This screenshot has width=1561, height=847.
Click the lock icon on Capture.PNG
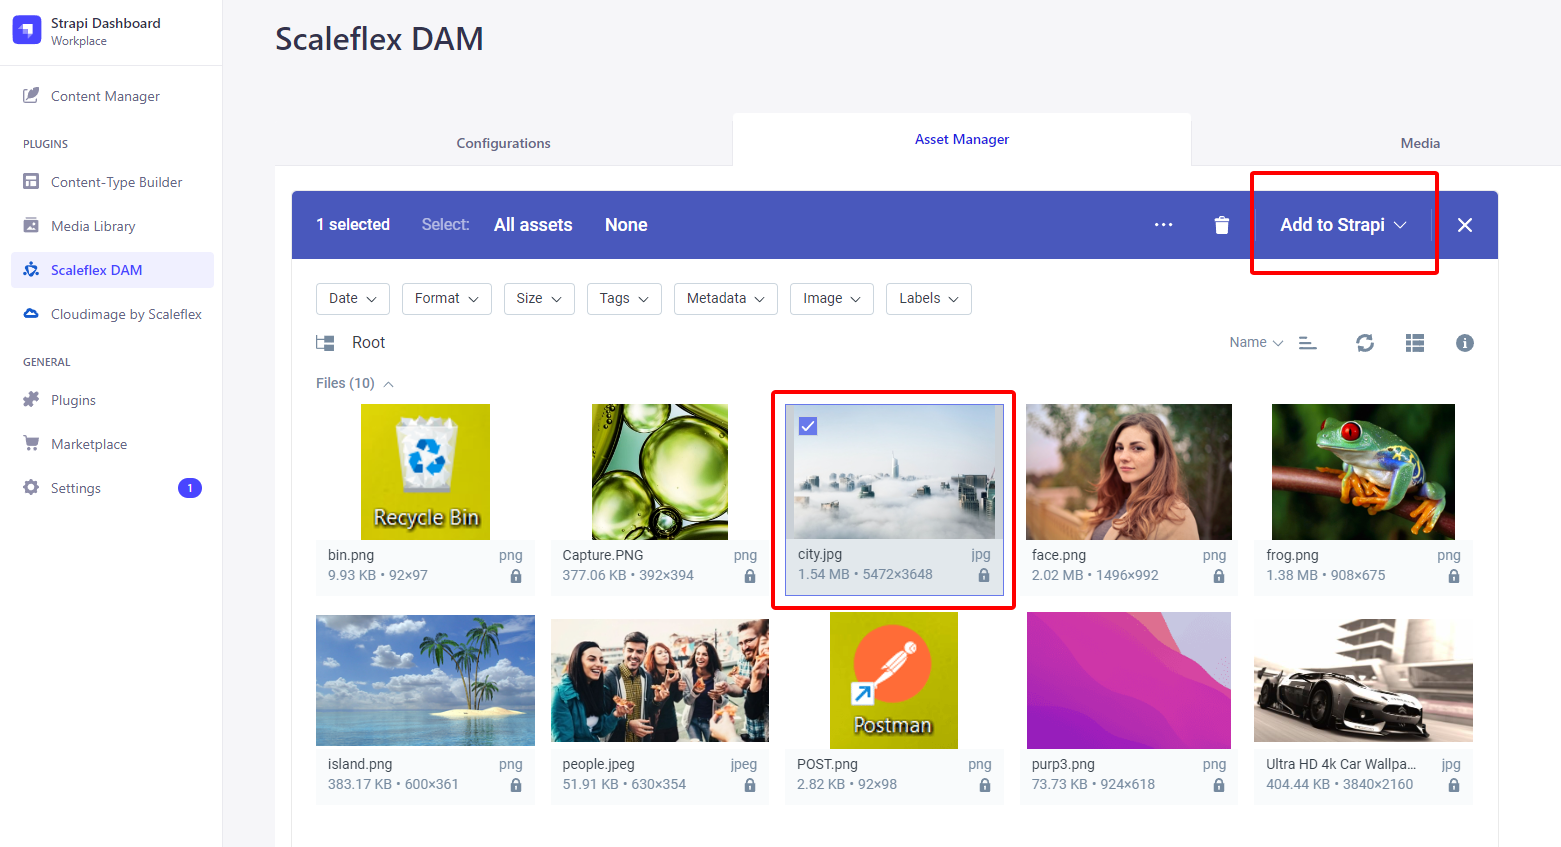(x=750, y=576)
